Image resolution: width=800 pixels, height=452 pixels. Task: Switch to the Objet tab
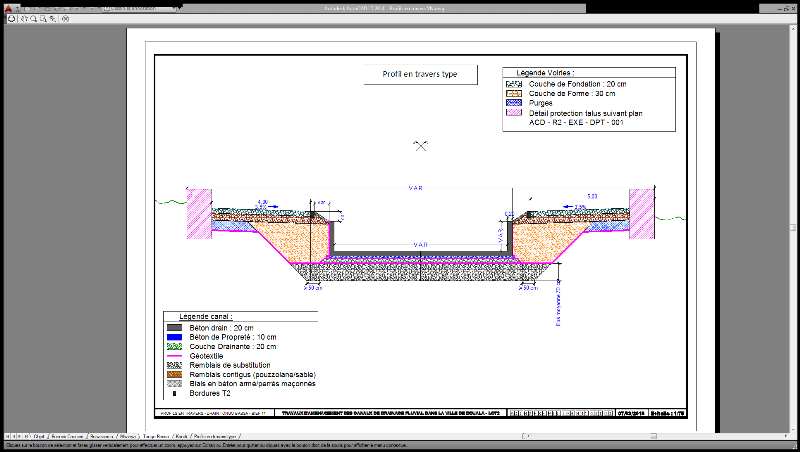(x=40, y=437)
